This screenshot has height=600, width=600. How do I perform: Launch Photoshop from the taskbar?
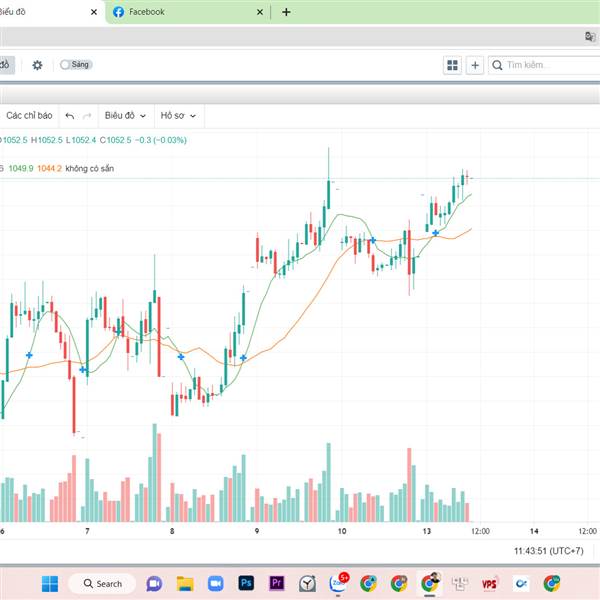click(x=246, y=583)
